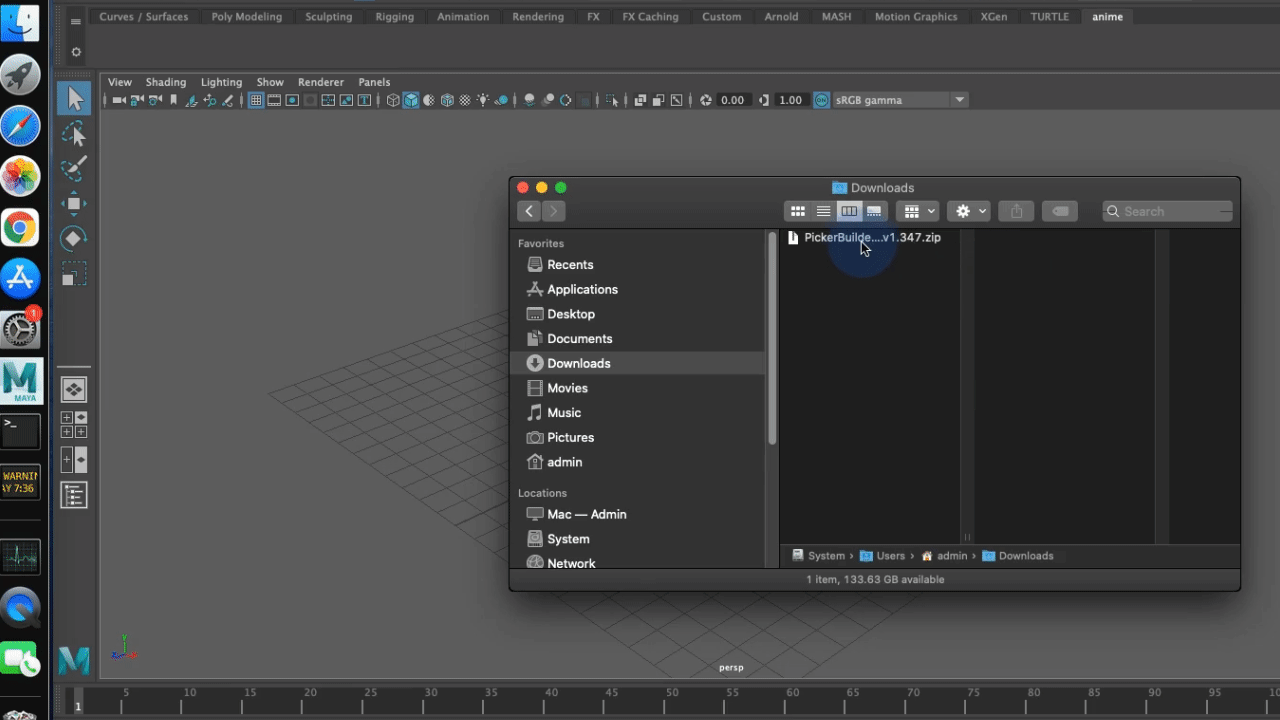Open Chrome from the Dock
This screenshot has height=720, width=1280.
[20, 228]
